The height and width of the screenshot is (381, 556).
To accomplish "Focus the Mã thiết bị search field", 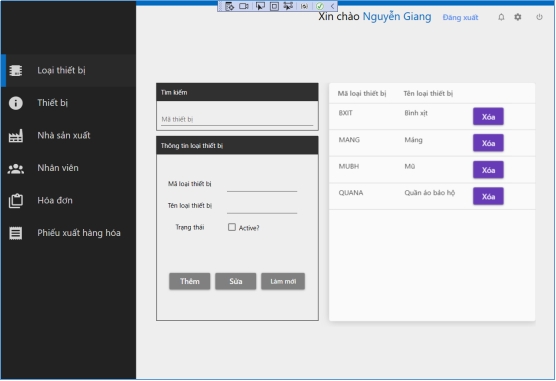I will [237, 120].
